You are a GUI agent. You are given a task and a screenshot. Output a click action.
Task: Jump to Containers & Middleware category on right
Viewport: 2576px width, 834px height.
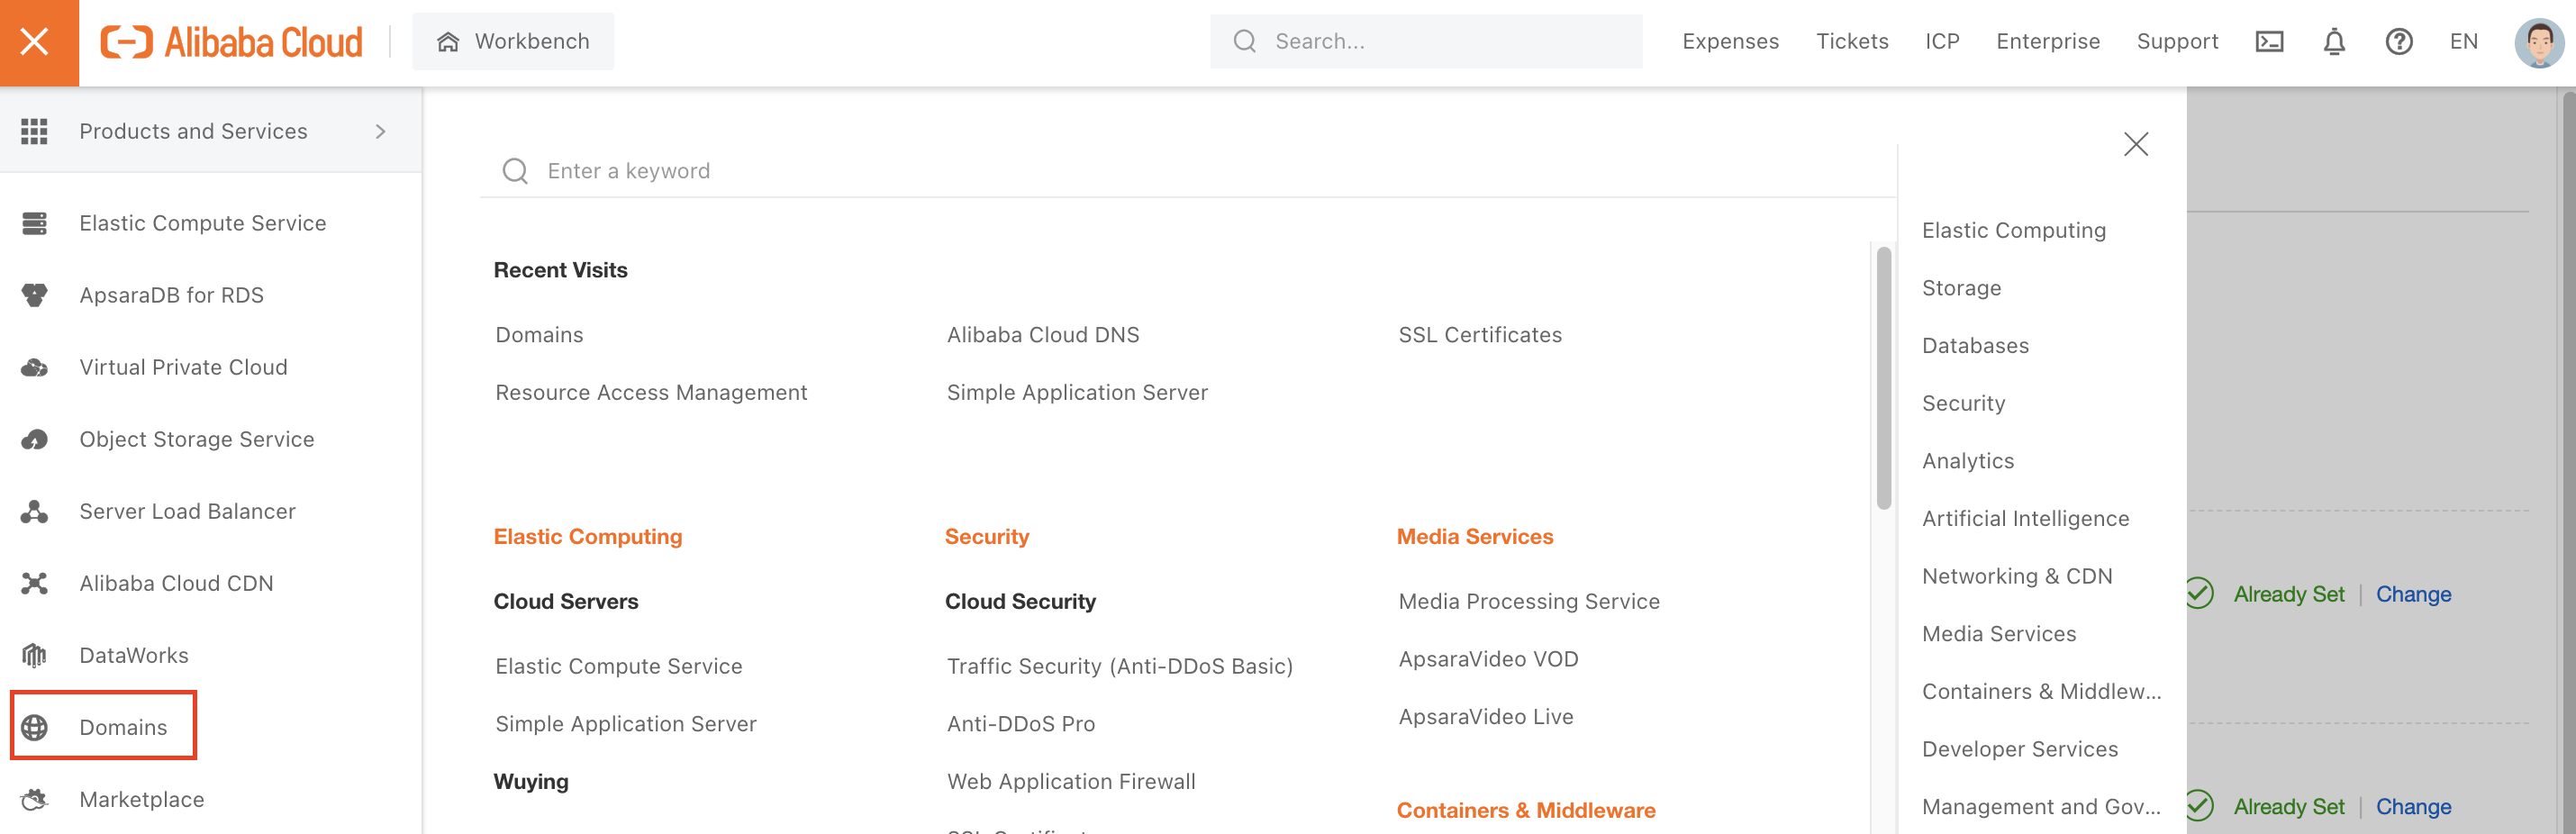pyautogui.click(x=2041, y=692)
